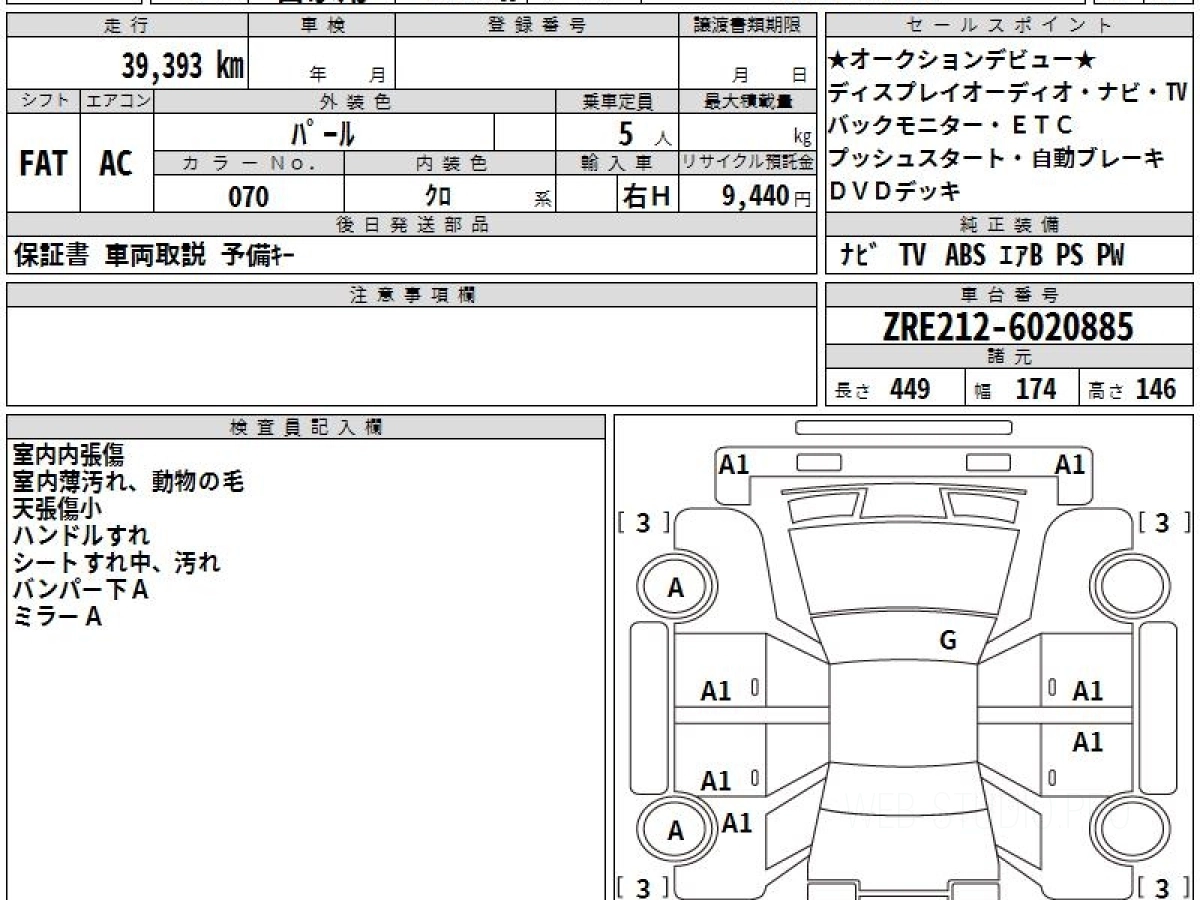This screenshot has width=1200, height=900.
Task: Select the inspector note 天張傷小
Action: pos(57,509)
